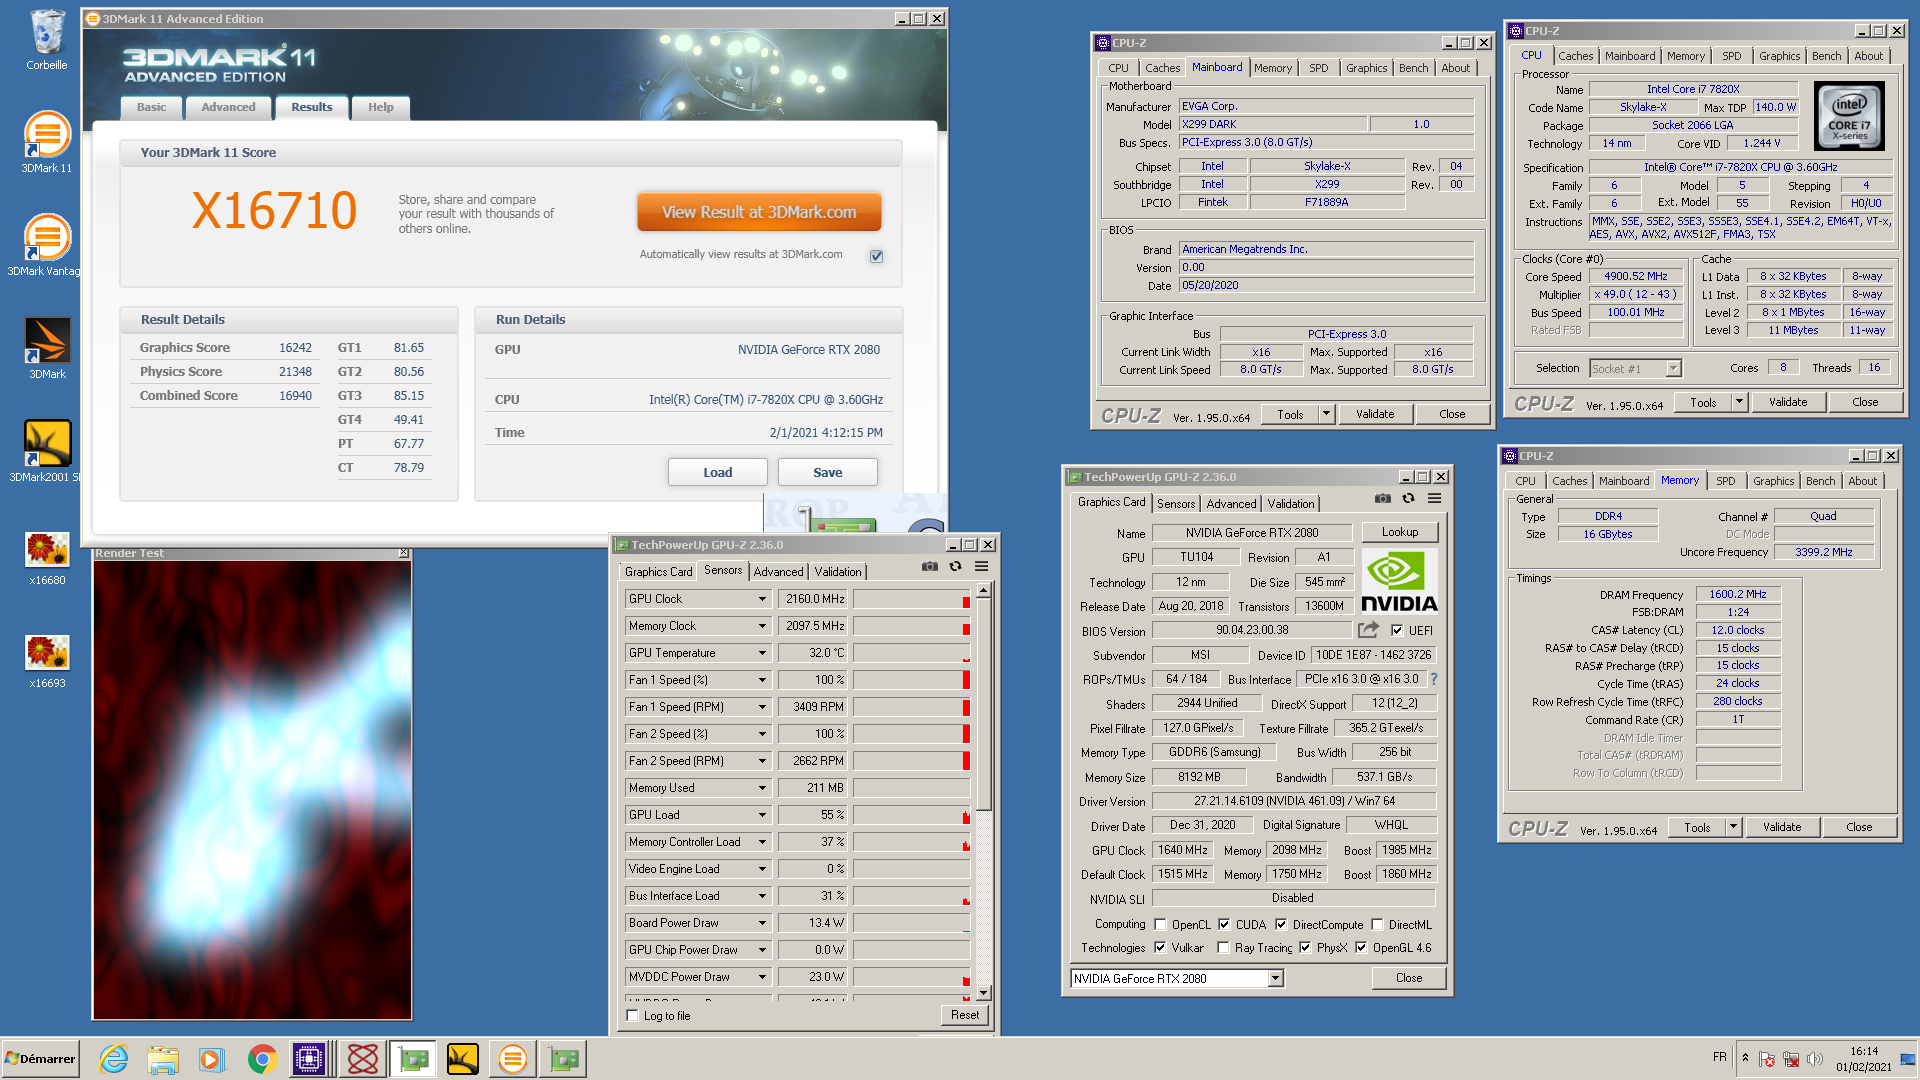Open the 3DMark Vantage desktop shortcut
1920x1080 pixels.
[x=45, y=244]
